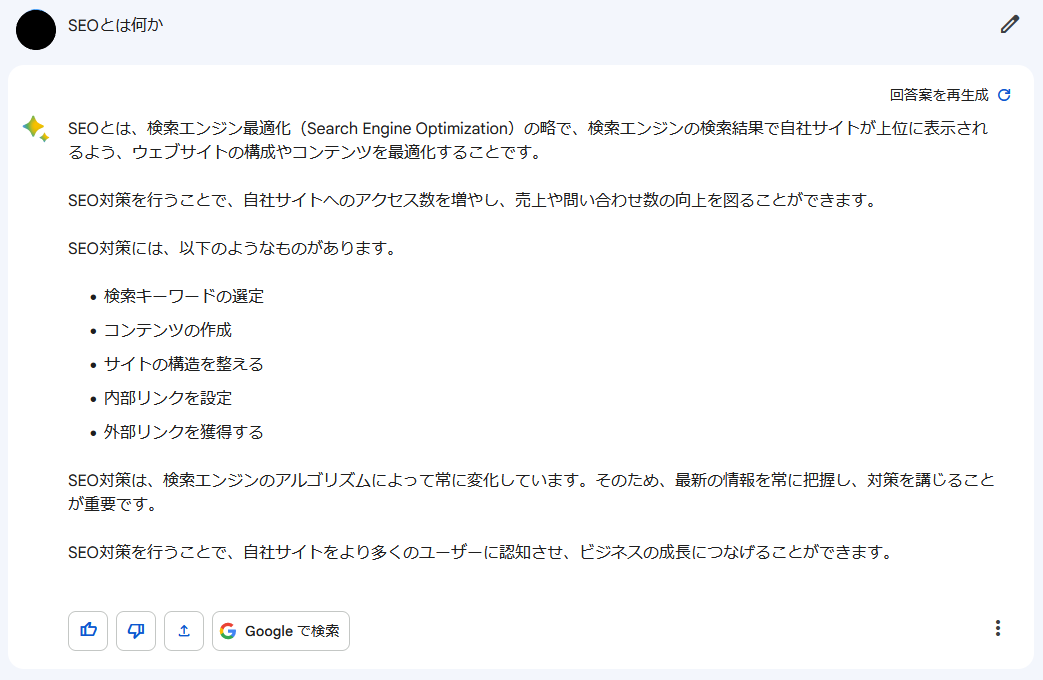Click the bullet item 検索キーワードの選定
This screenshot has width=1043, height=680.
[x=184, y=296]
